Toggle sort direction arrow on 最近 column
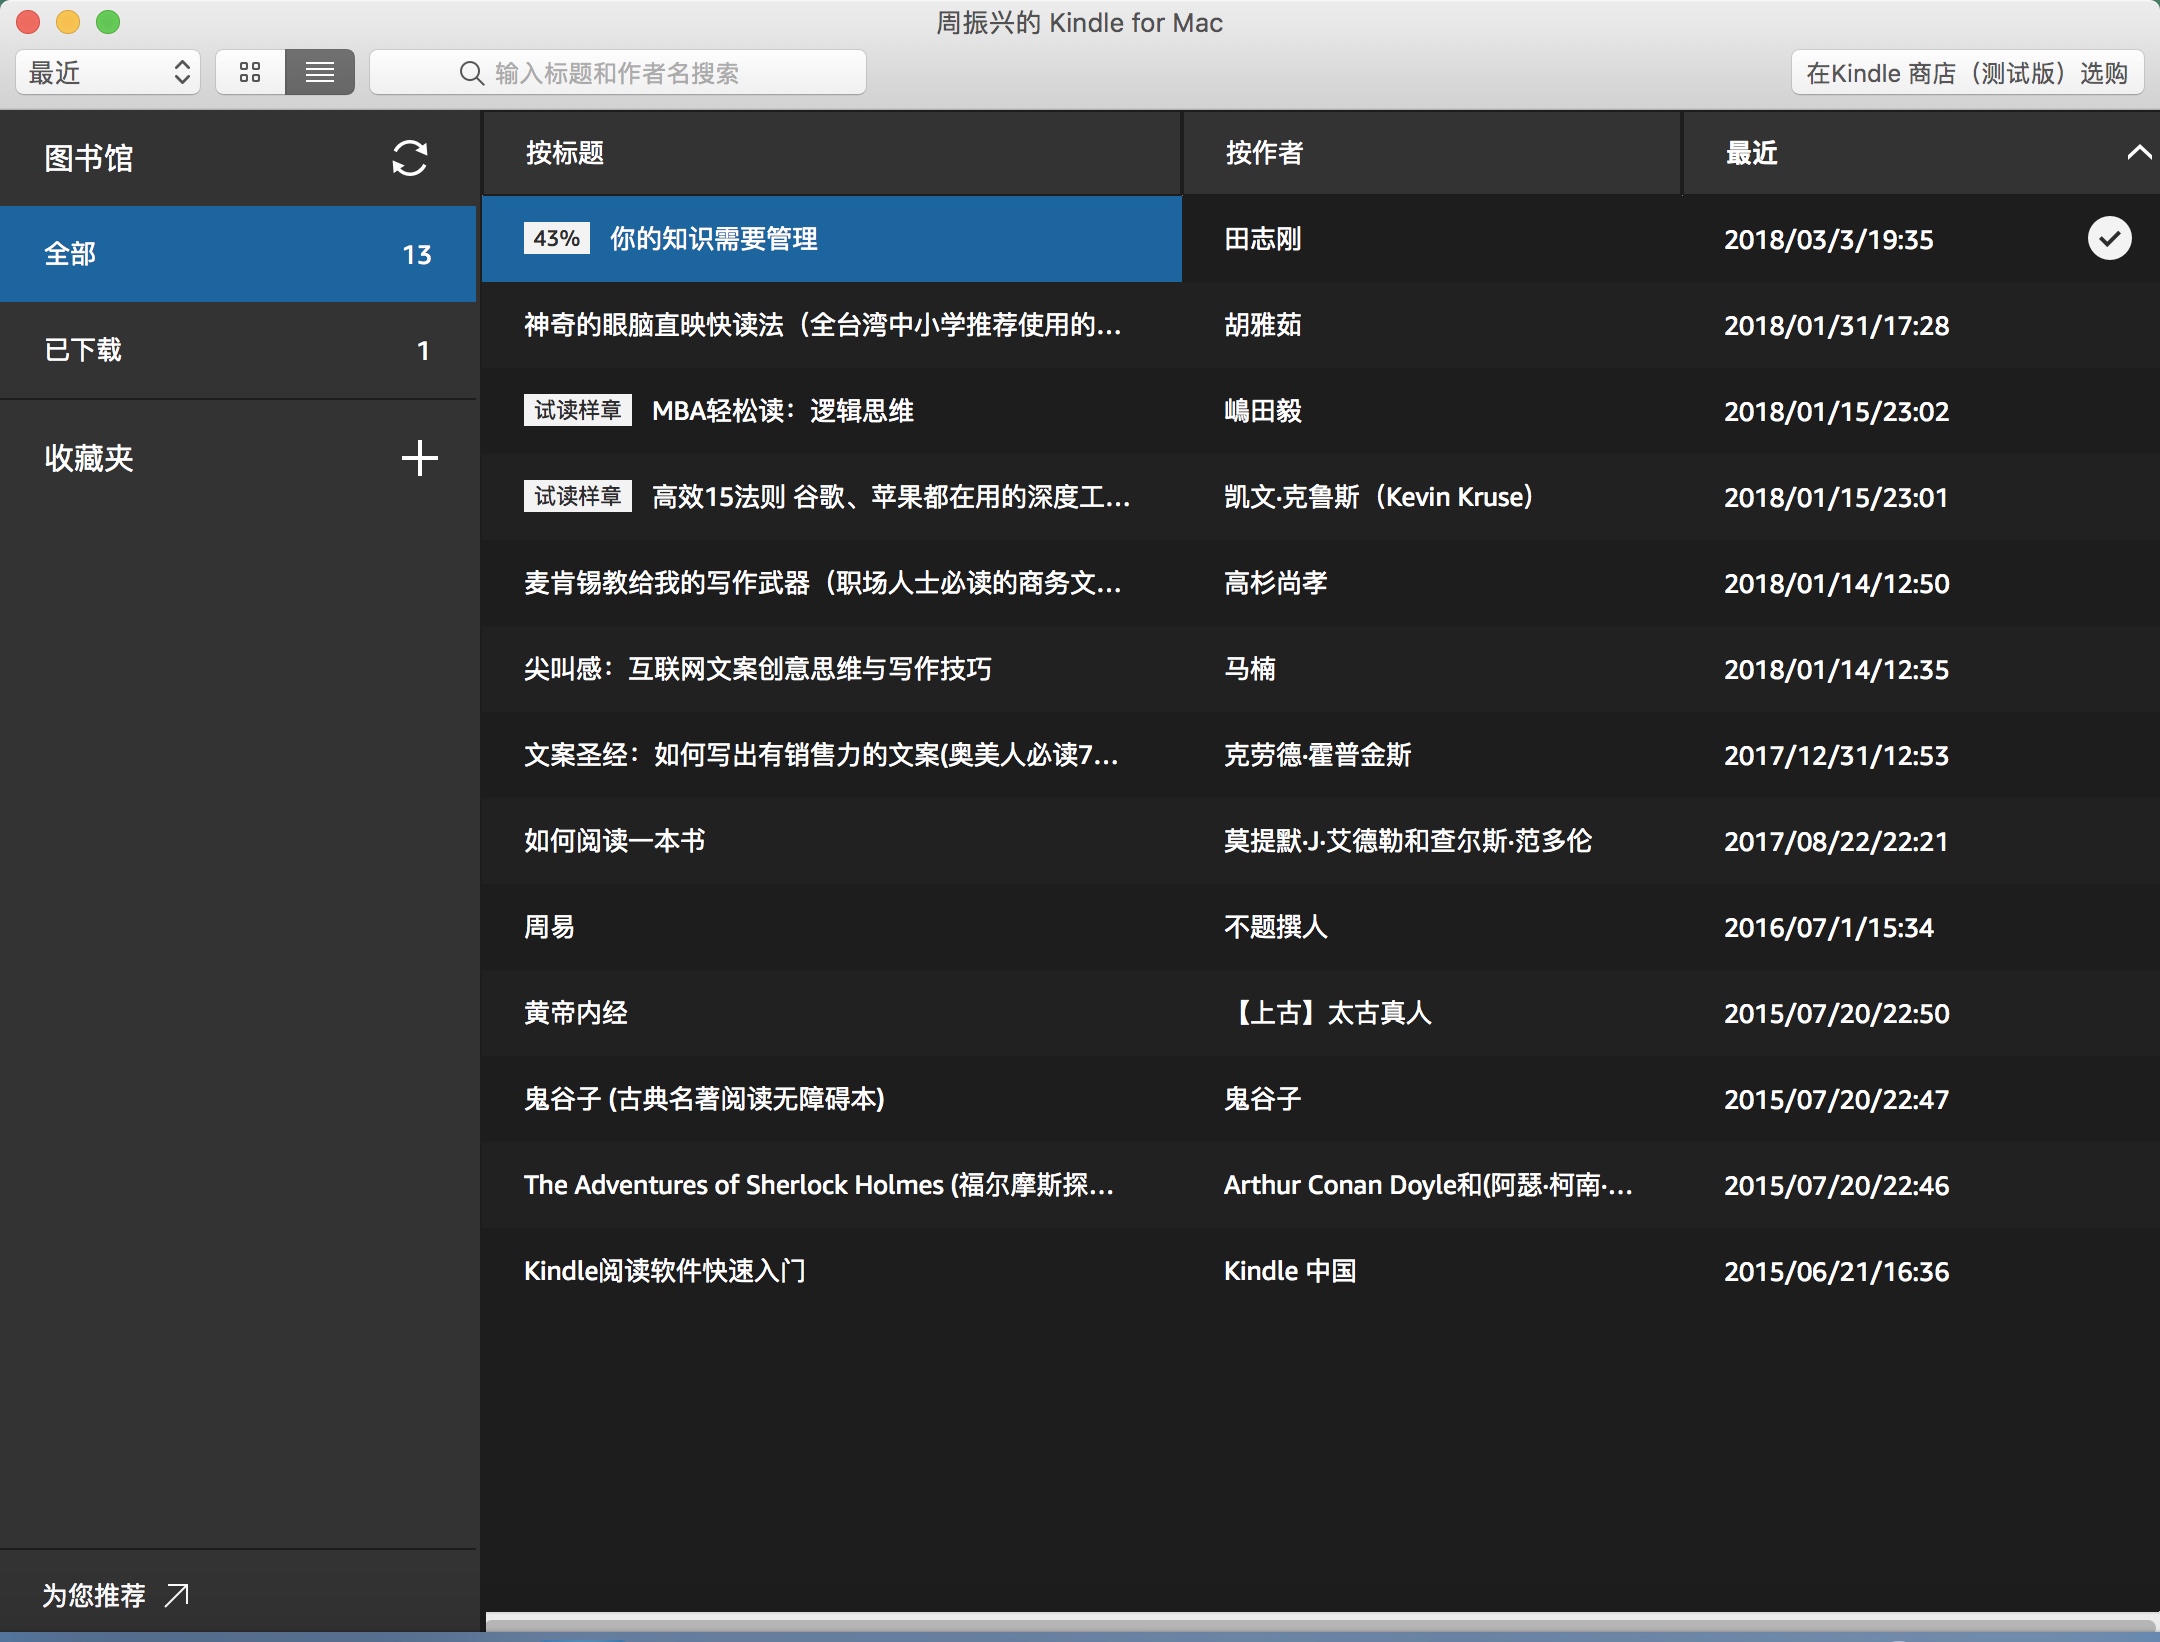The width and height of the screenshot is (2160, 1642). 2138,153
